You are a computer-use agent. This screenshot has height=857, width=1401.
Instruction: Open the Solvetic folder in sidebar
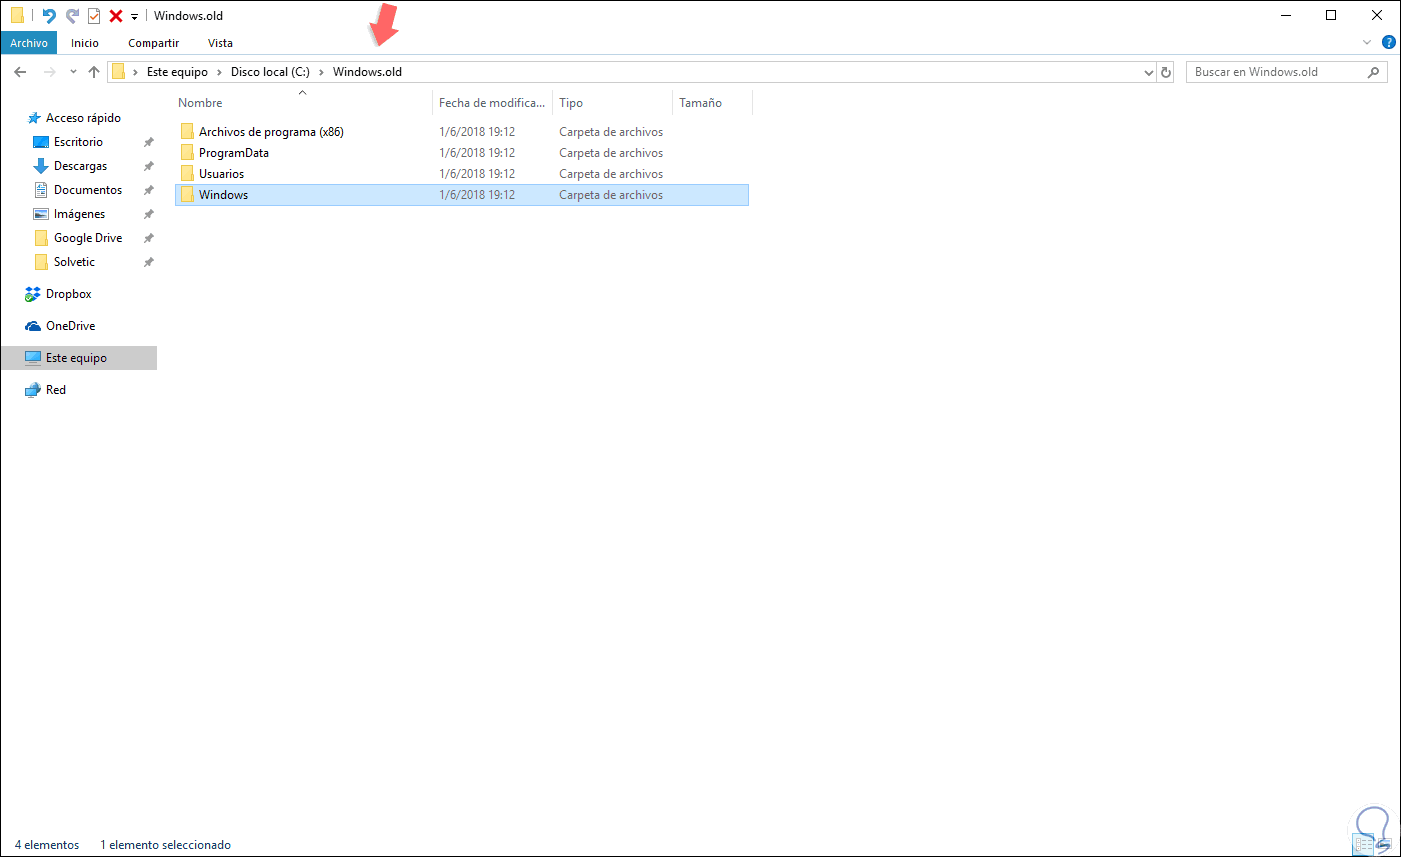tap(74, 262)
